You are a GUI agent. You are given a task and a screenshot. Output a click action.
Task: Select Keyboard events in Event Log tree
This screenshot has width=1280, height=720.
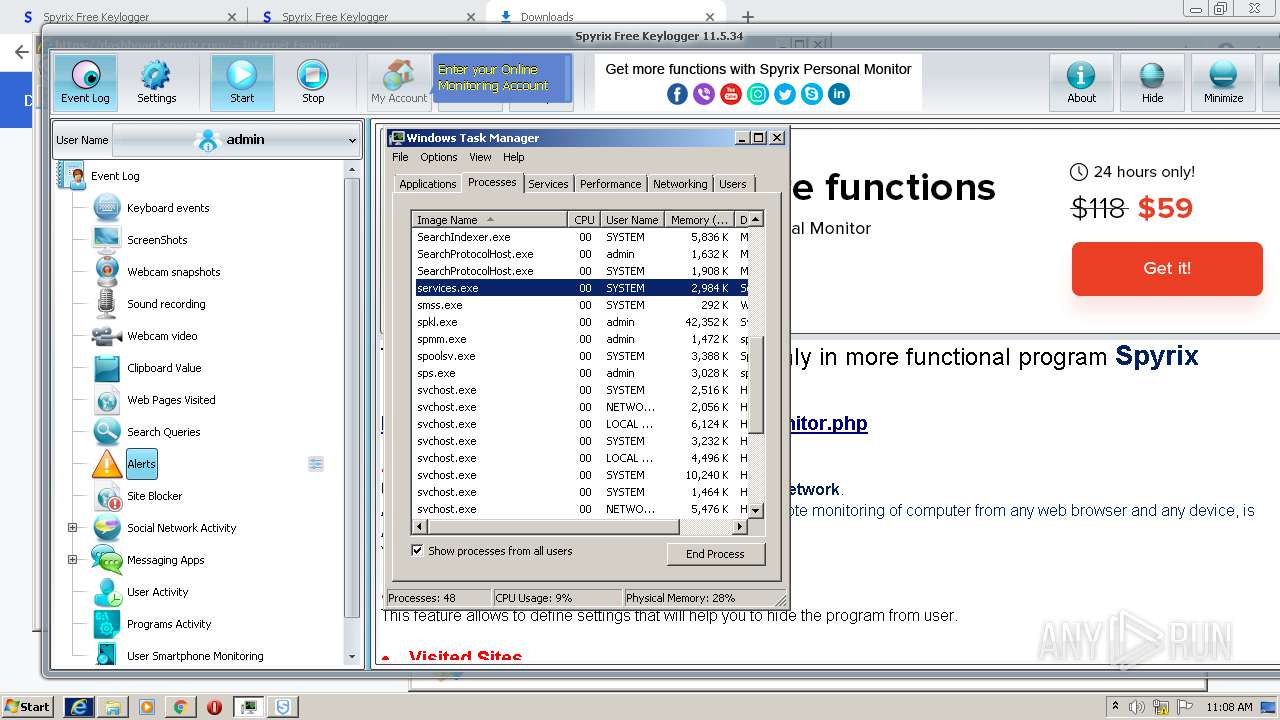point(168,208)
